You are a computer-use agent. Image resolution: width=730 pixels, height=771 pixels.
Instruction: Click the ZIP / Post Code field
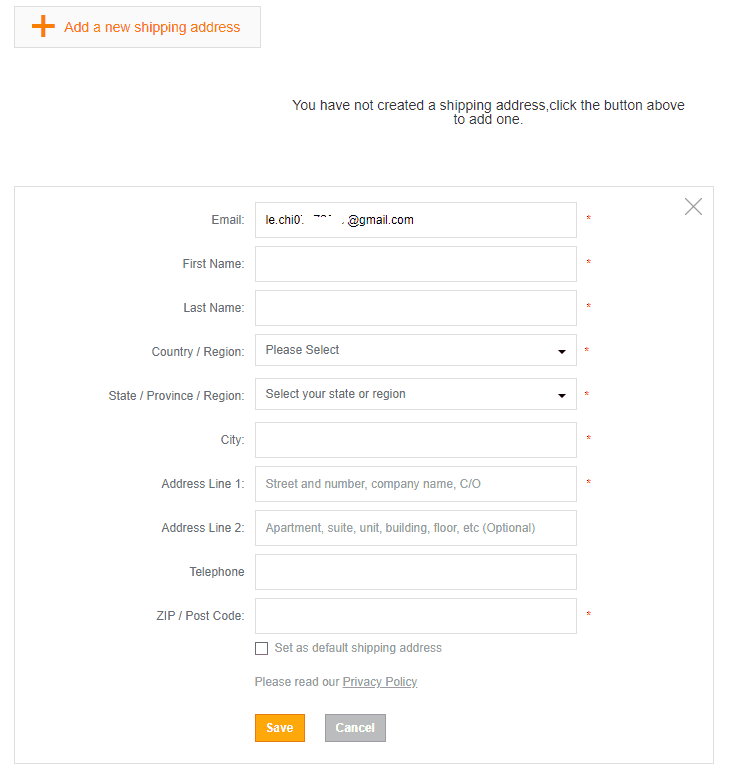click(415, 616)
